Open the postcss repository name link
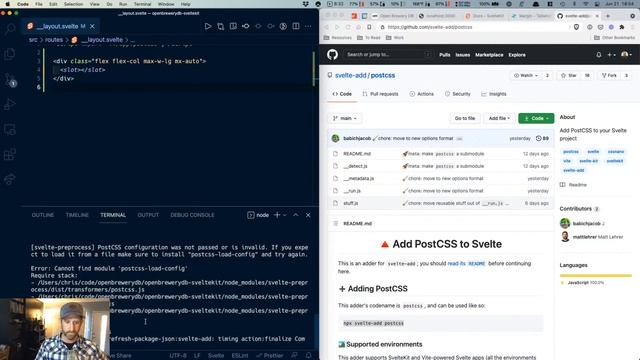 [x=382, y=76]
